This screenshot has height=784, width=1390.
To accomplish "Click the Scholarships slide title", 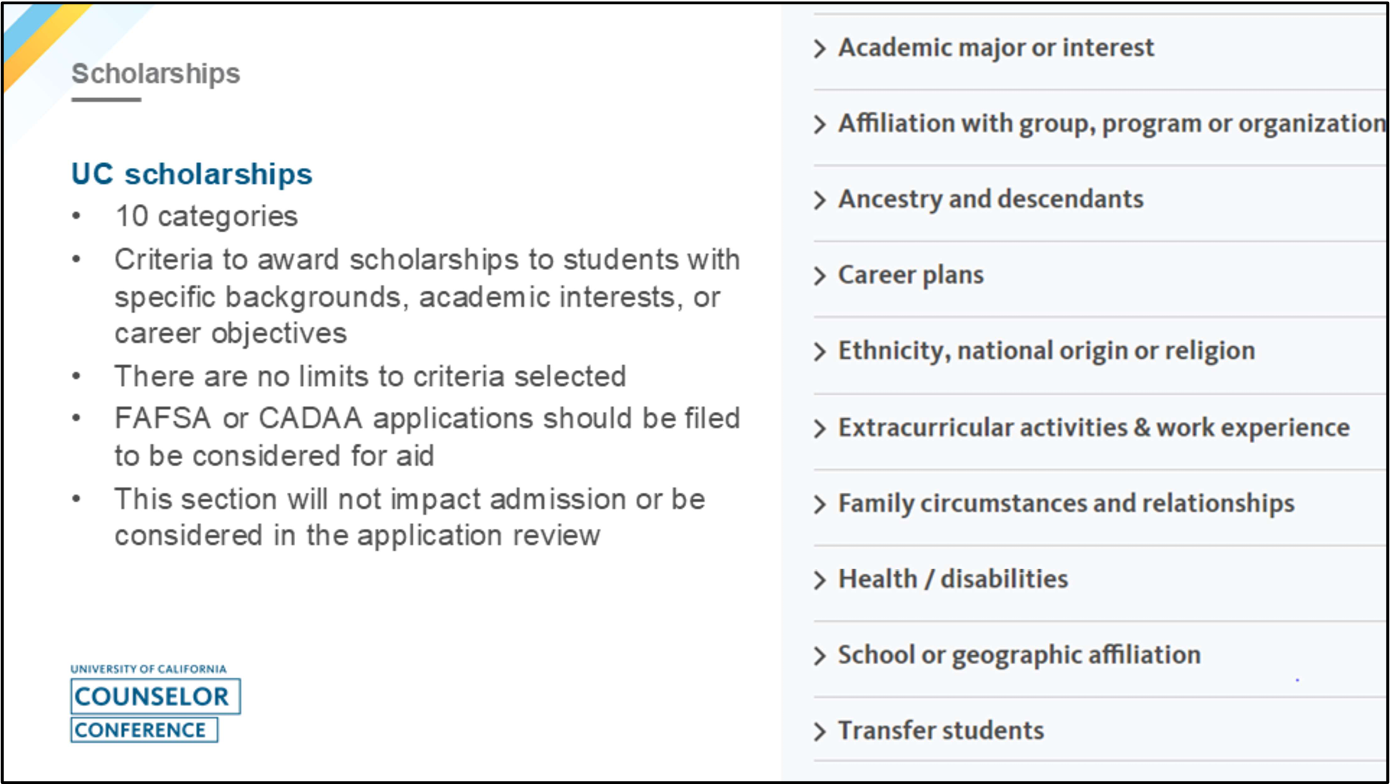I will coord(156,73).
